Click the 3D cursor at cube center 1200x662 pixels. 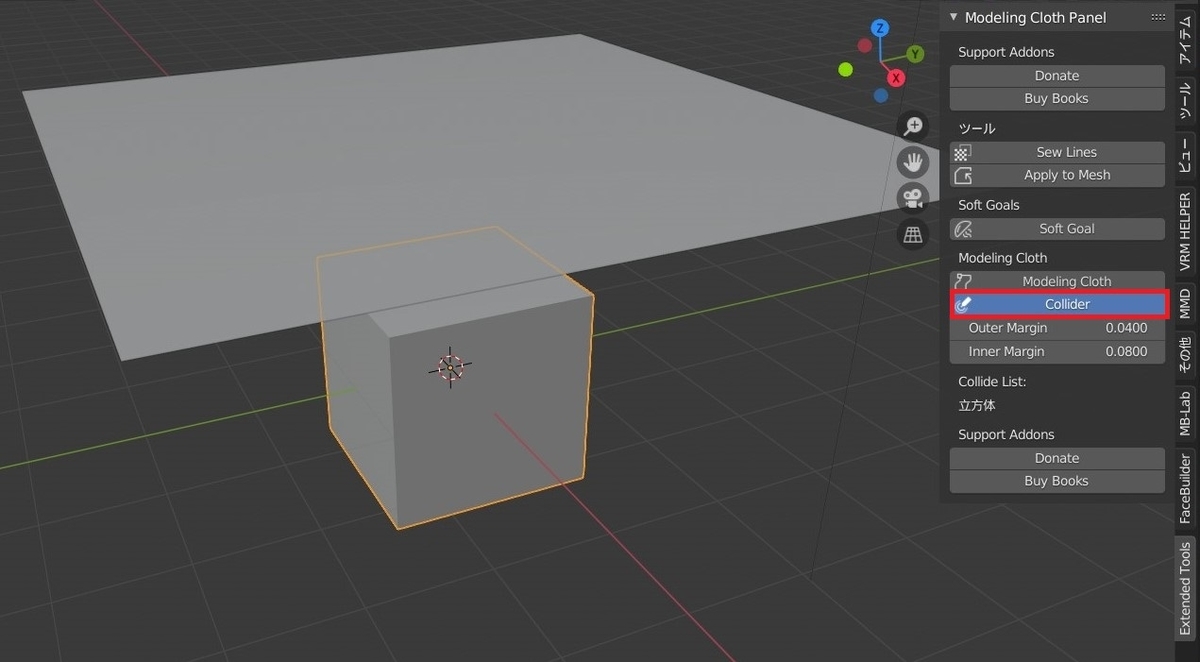pyautogui.click(x=450, y=367)
